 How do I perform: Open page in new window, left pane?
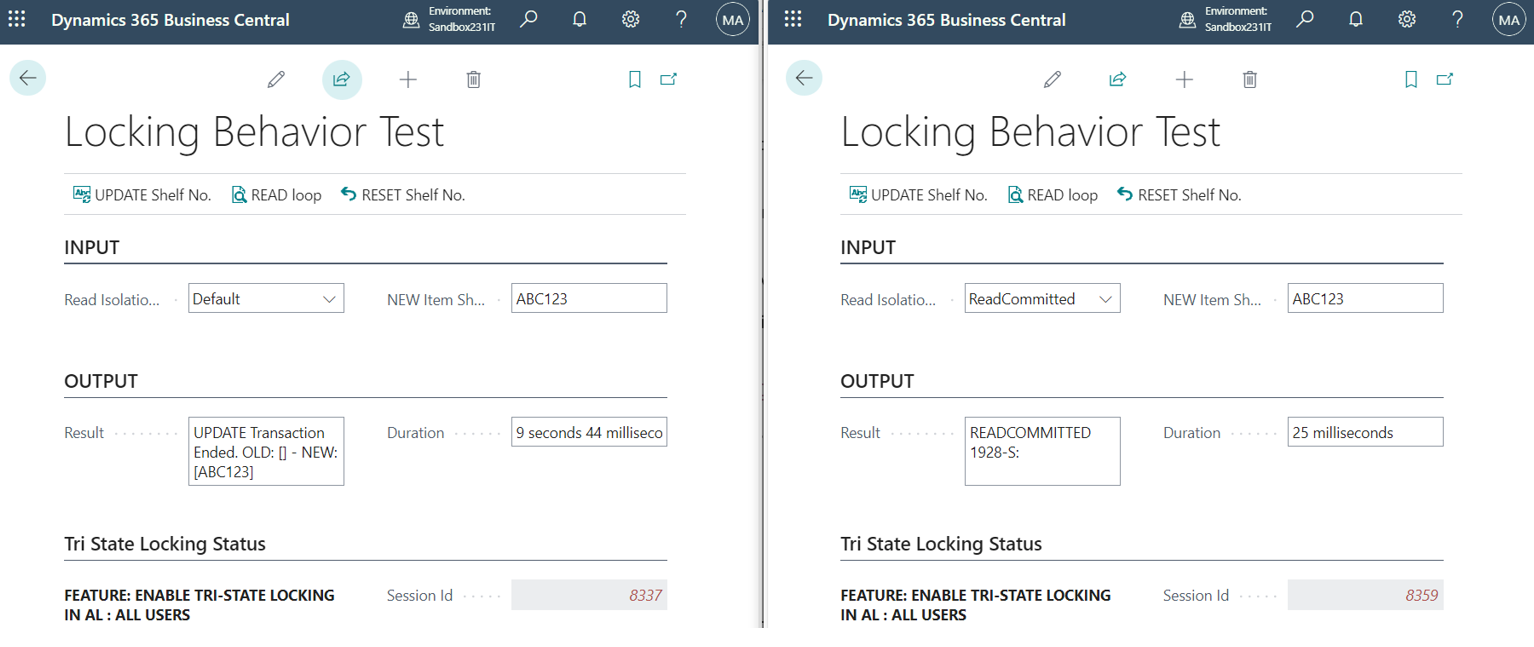669,79
